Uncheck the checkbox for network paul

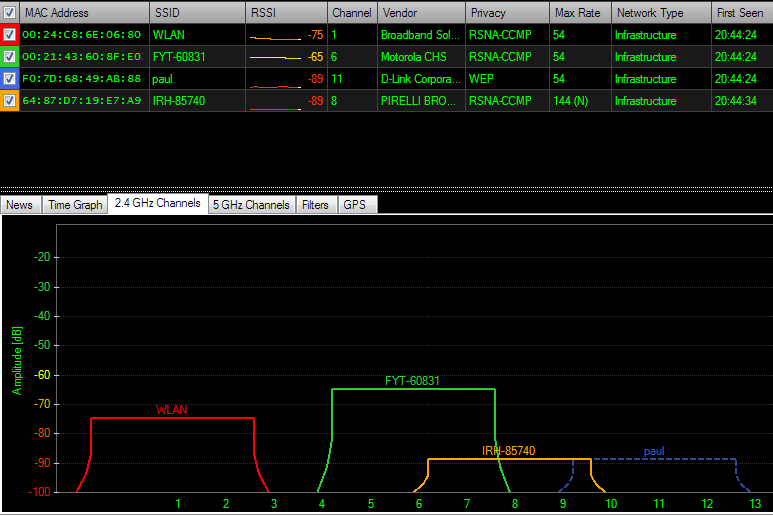pos(10,79)
